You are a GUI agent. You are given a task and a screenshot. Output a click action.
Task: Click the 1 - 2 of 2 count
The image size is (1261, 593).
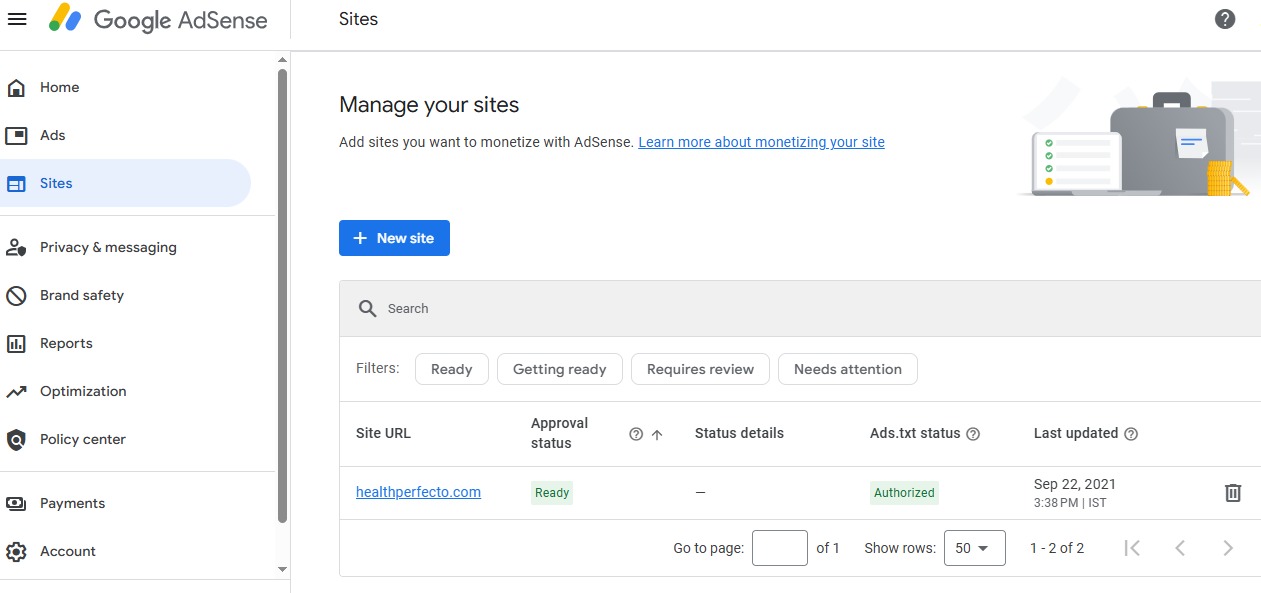(1057, 548)
